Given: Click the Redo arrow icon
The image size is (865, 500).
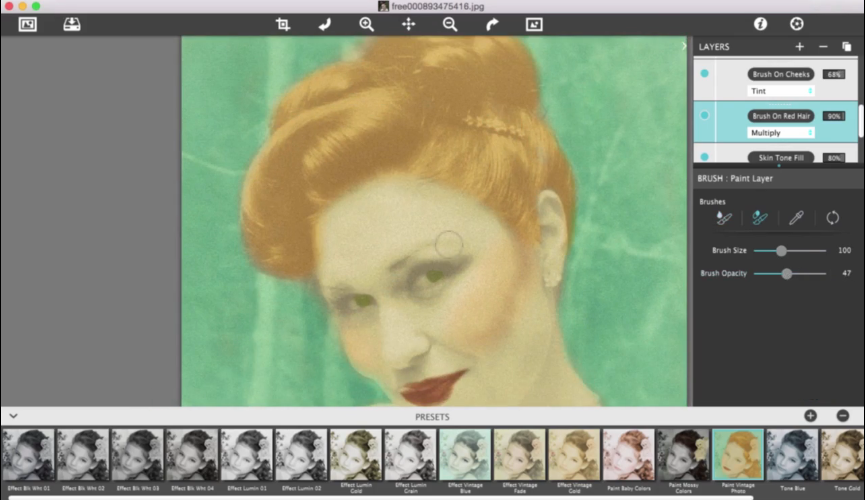Looking at the screenshot, I should (x=492, y=24).
